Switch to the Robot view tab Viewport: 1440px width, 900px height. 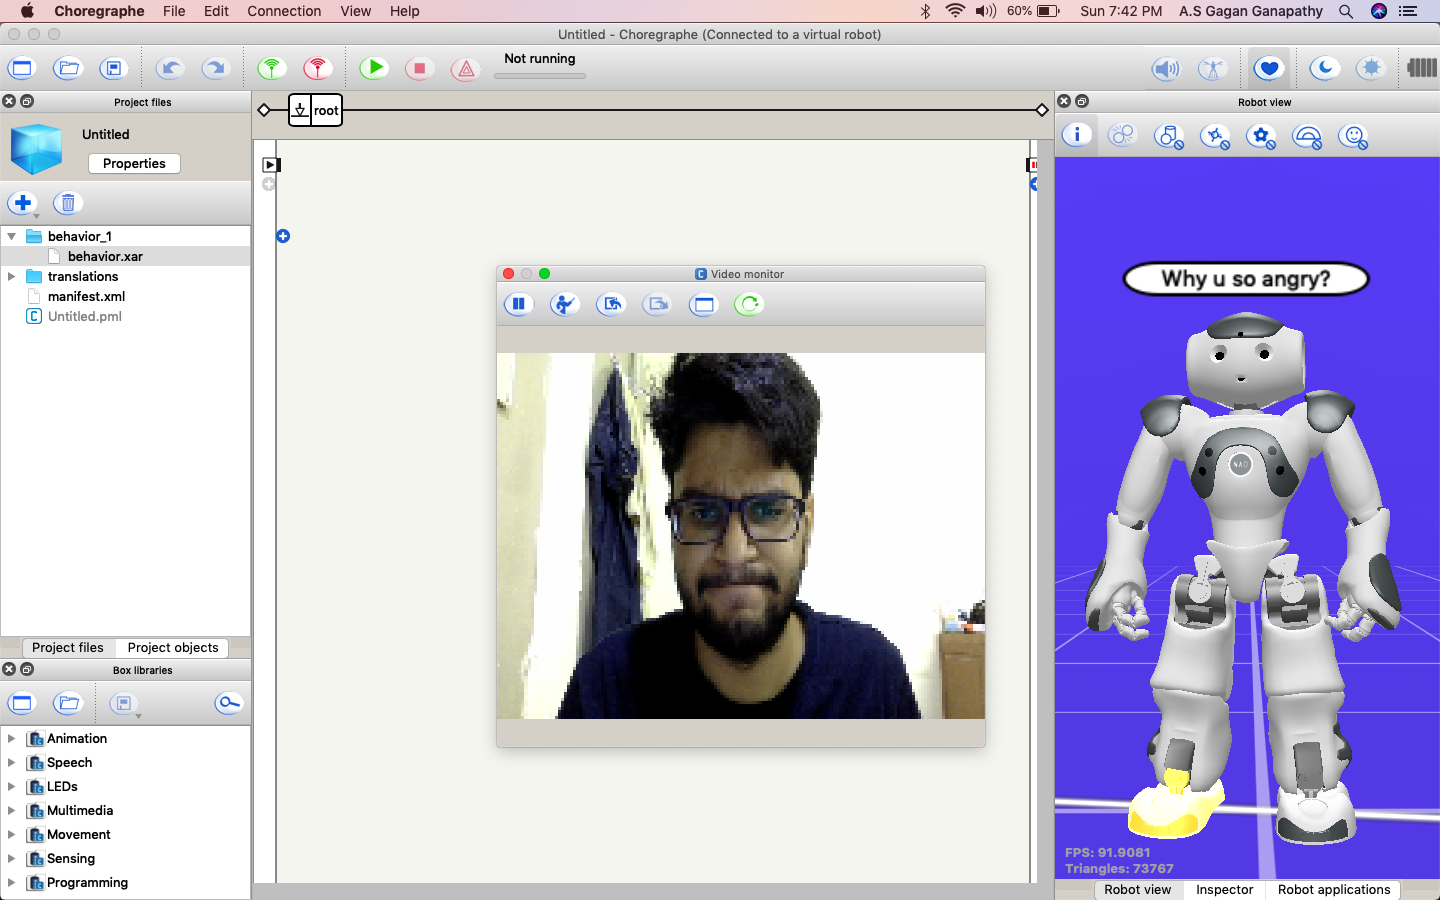point(1137,889)
